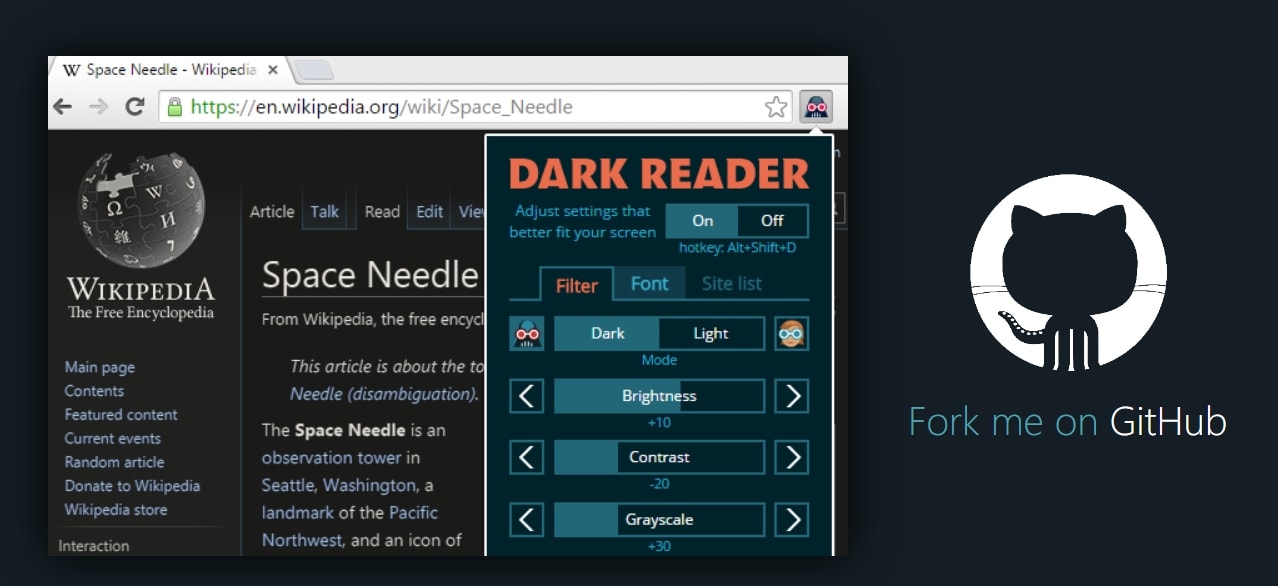
Task: Click the browser reload icon
Action: click(x=135, y=107)
